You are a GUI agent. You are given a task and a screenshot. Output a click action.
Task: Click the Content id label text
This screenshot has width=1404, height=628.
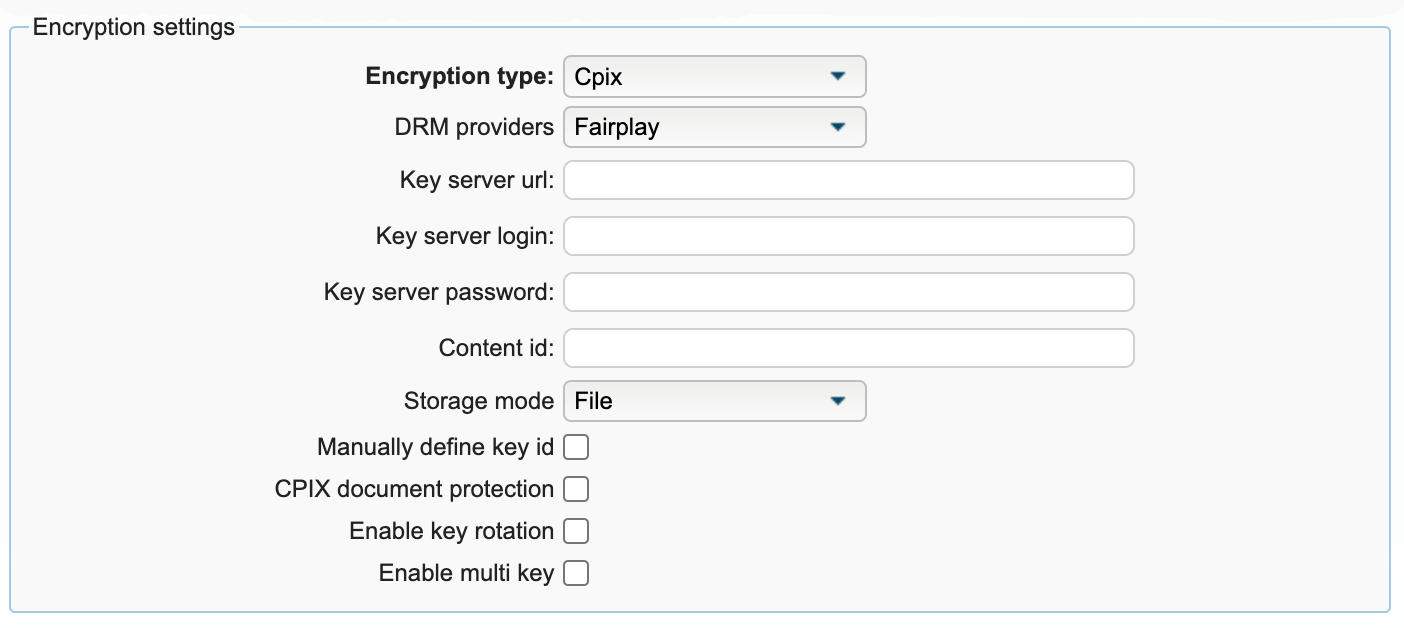click(496, 348)
